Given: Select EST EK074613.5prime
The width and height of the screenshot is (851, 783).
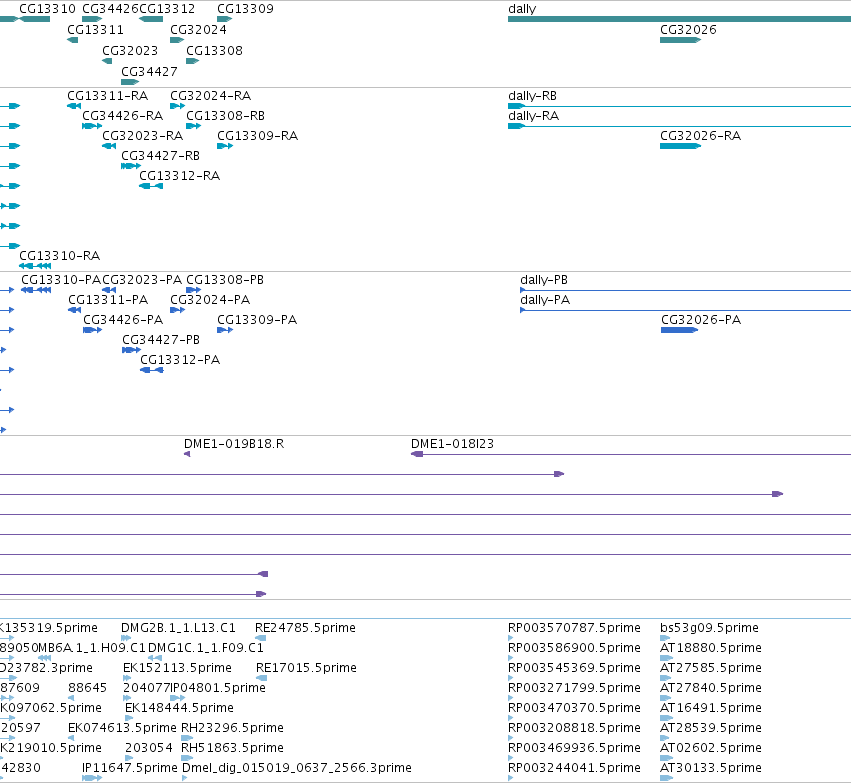Looking at the screenshot, I should click(123, 728).
